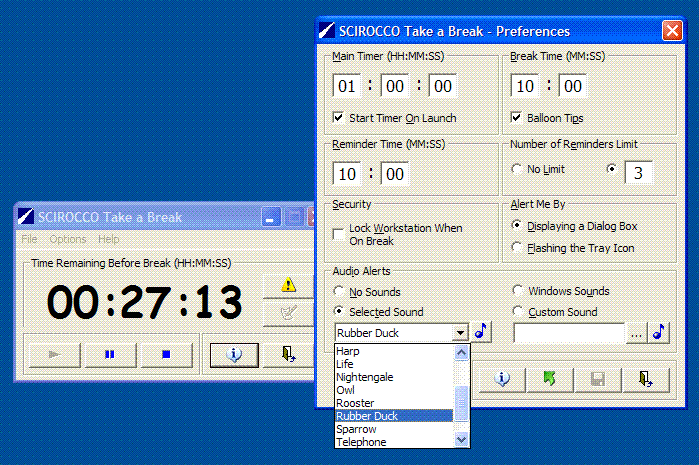The image size is (699, 465).
Task: Click the Main Timer minutes field
Action: (x=395, y=86)
